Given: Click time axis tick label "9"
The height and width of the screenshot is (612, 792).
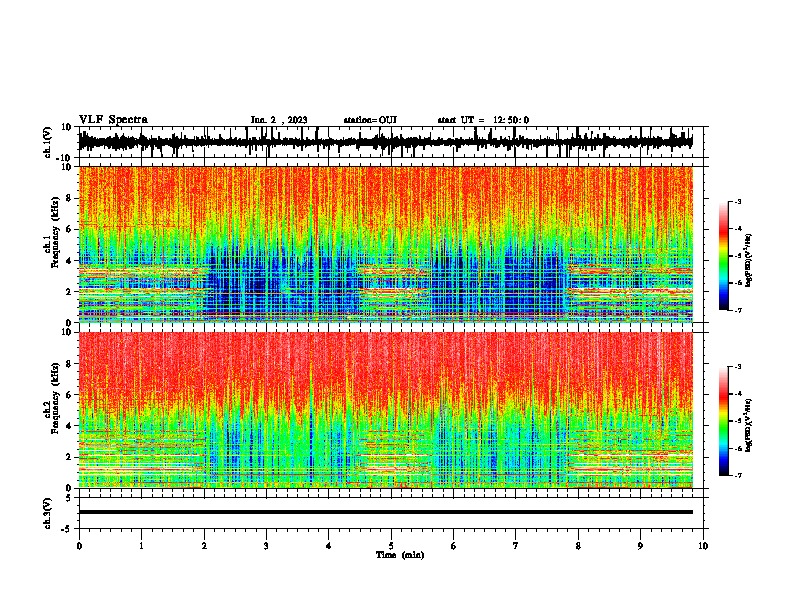Looking at the screenshot, I should point(640,546).
